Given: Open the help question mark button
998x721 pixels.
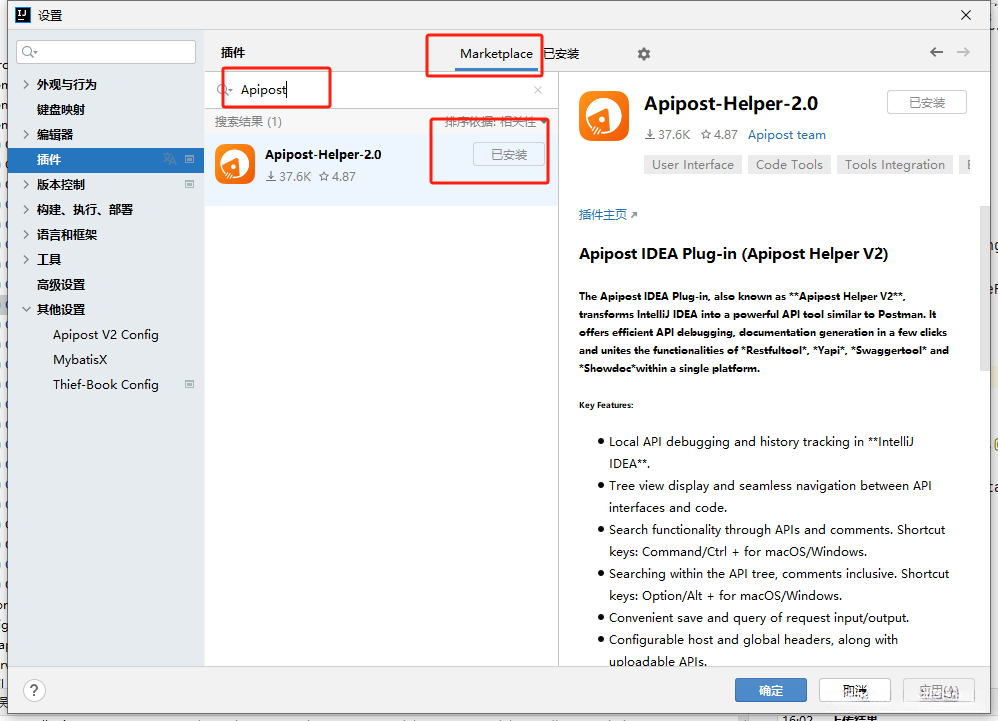Looking at the screenshot, I should 34,690.
